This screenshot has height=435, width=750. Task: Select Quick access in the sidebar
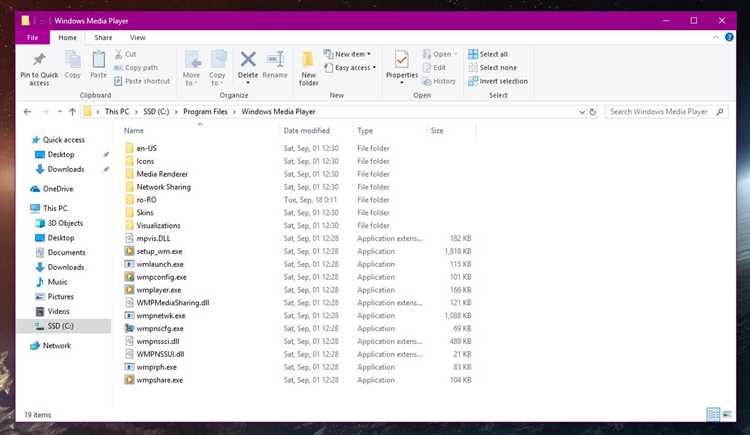64,140
